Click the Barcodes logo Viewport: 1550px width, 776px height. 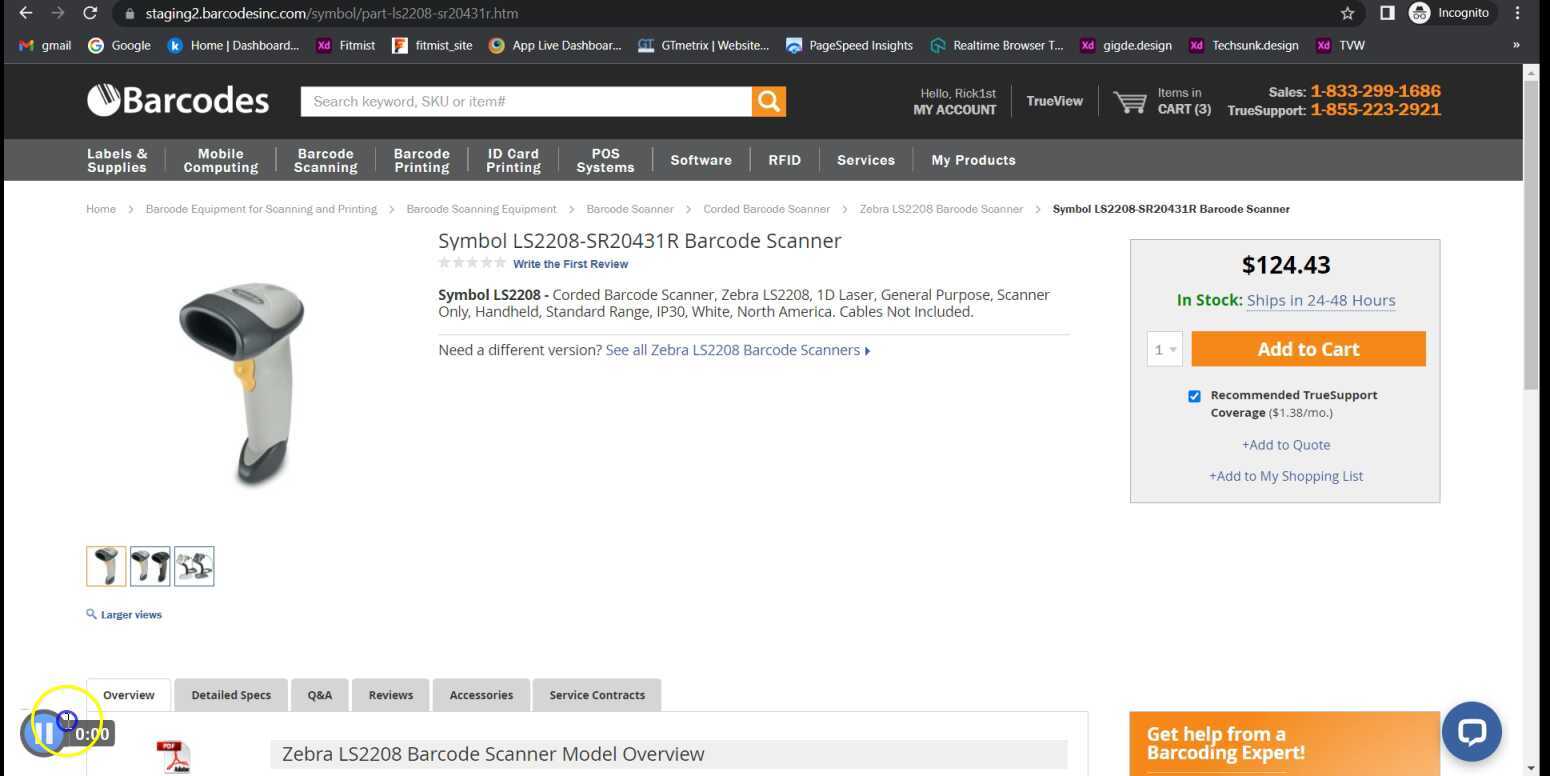click(178, 101)
